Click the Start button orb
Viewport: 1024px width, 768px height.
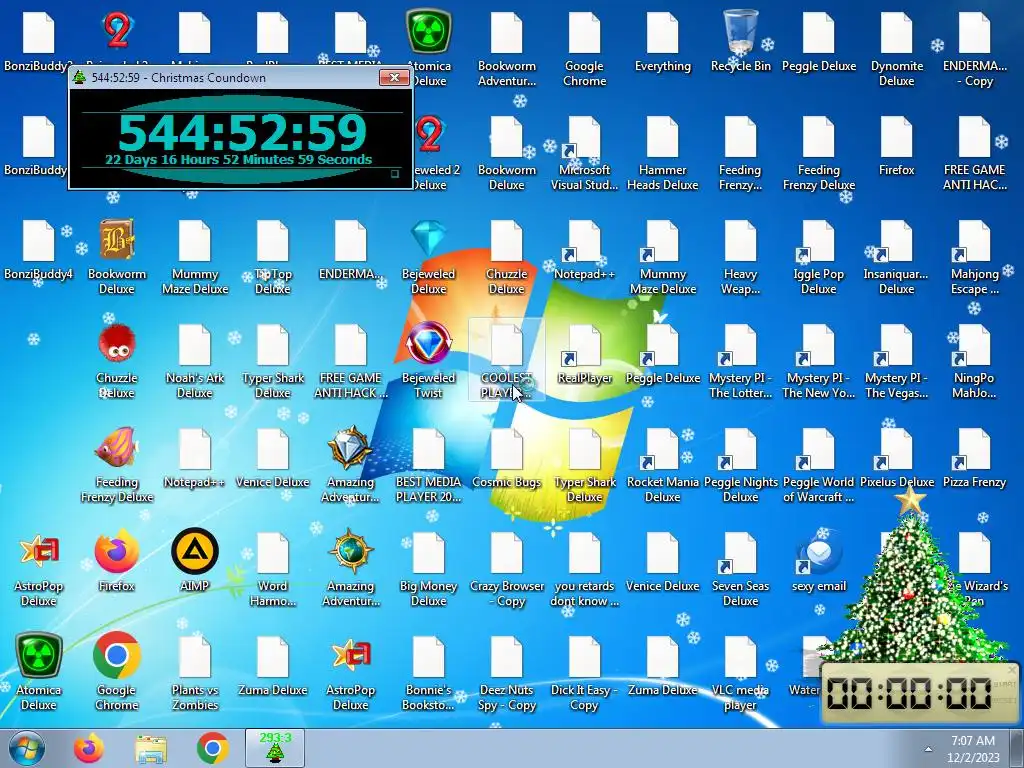tap(27, 749)
